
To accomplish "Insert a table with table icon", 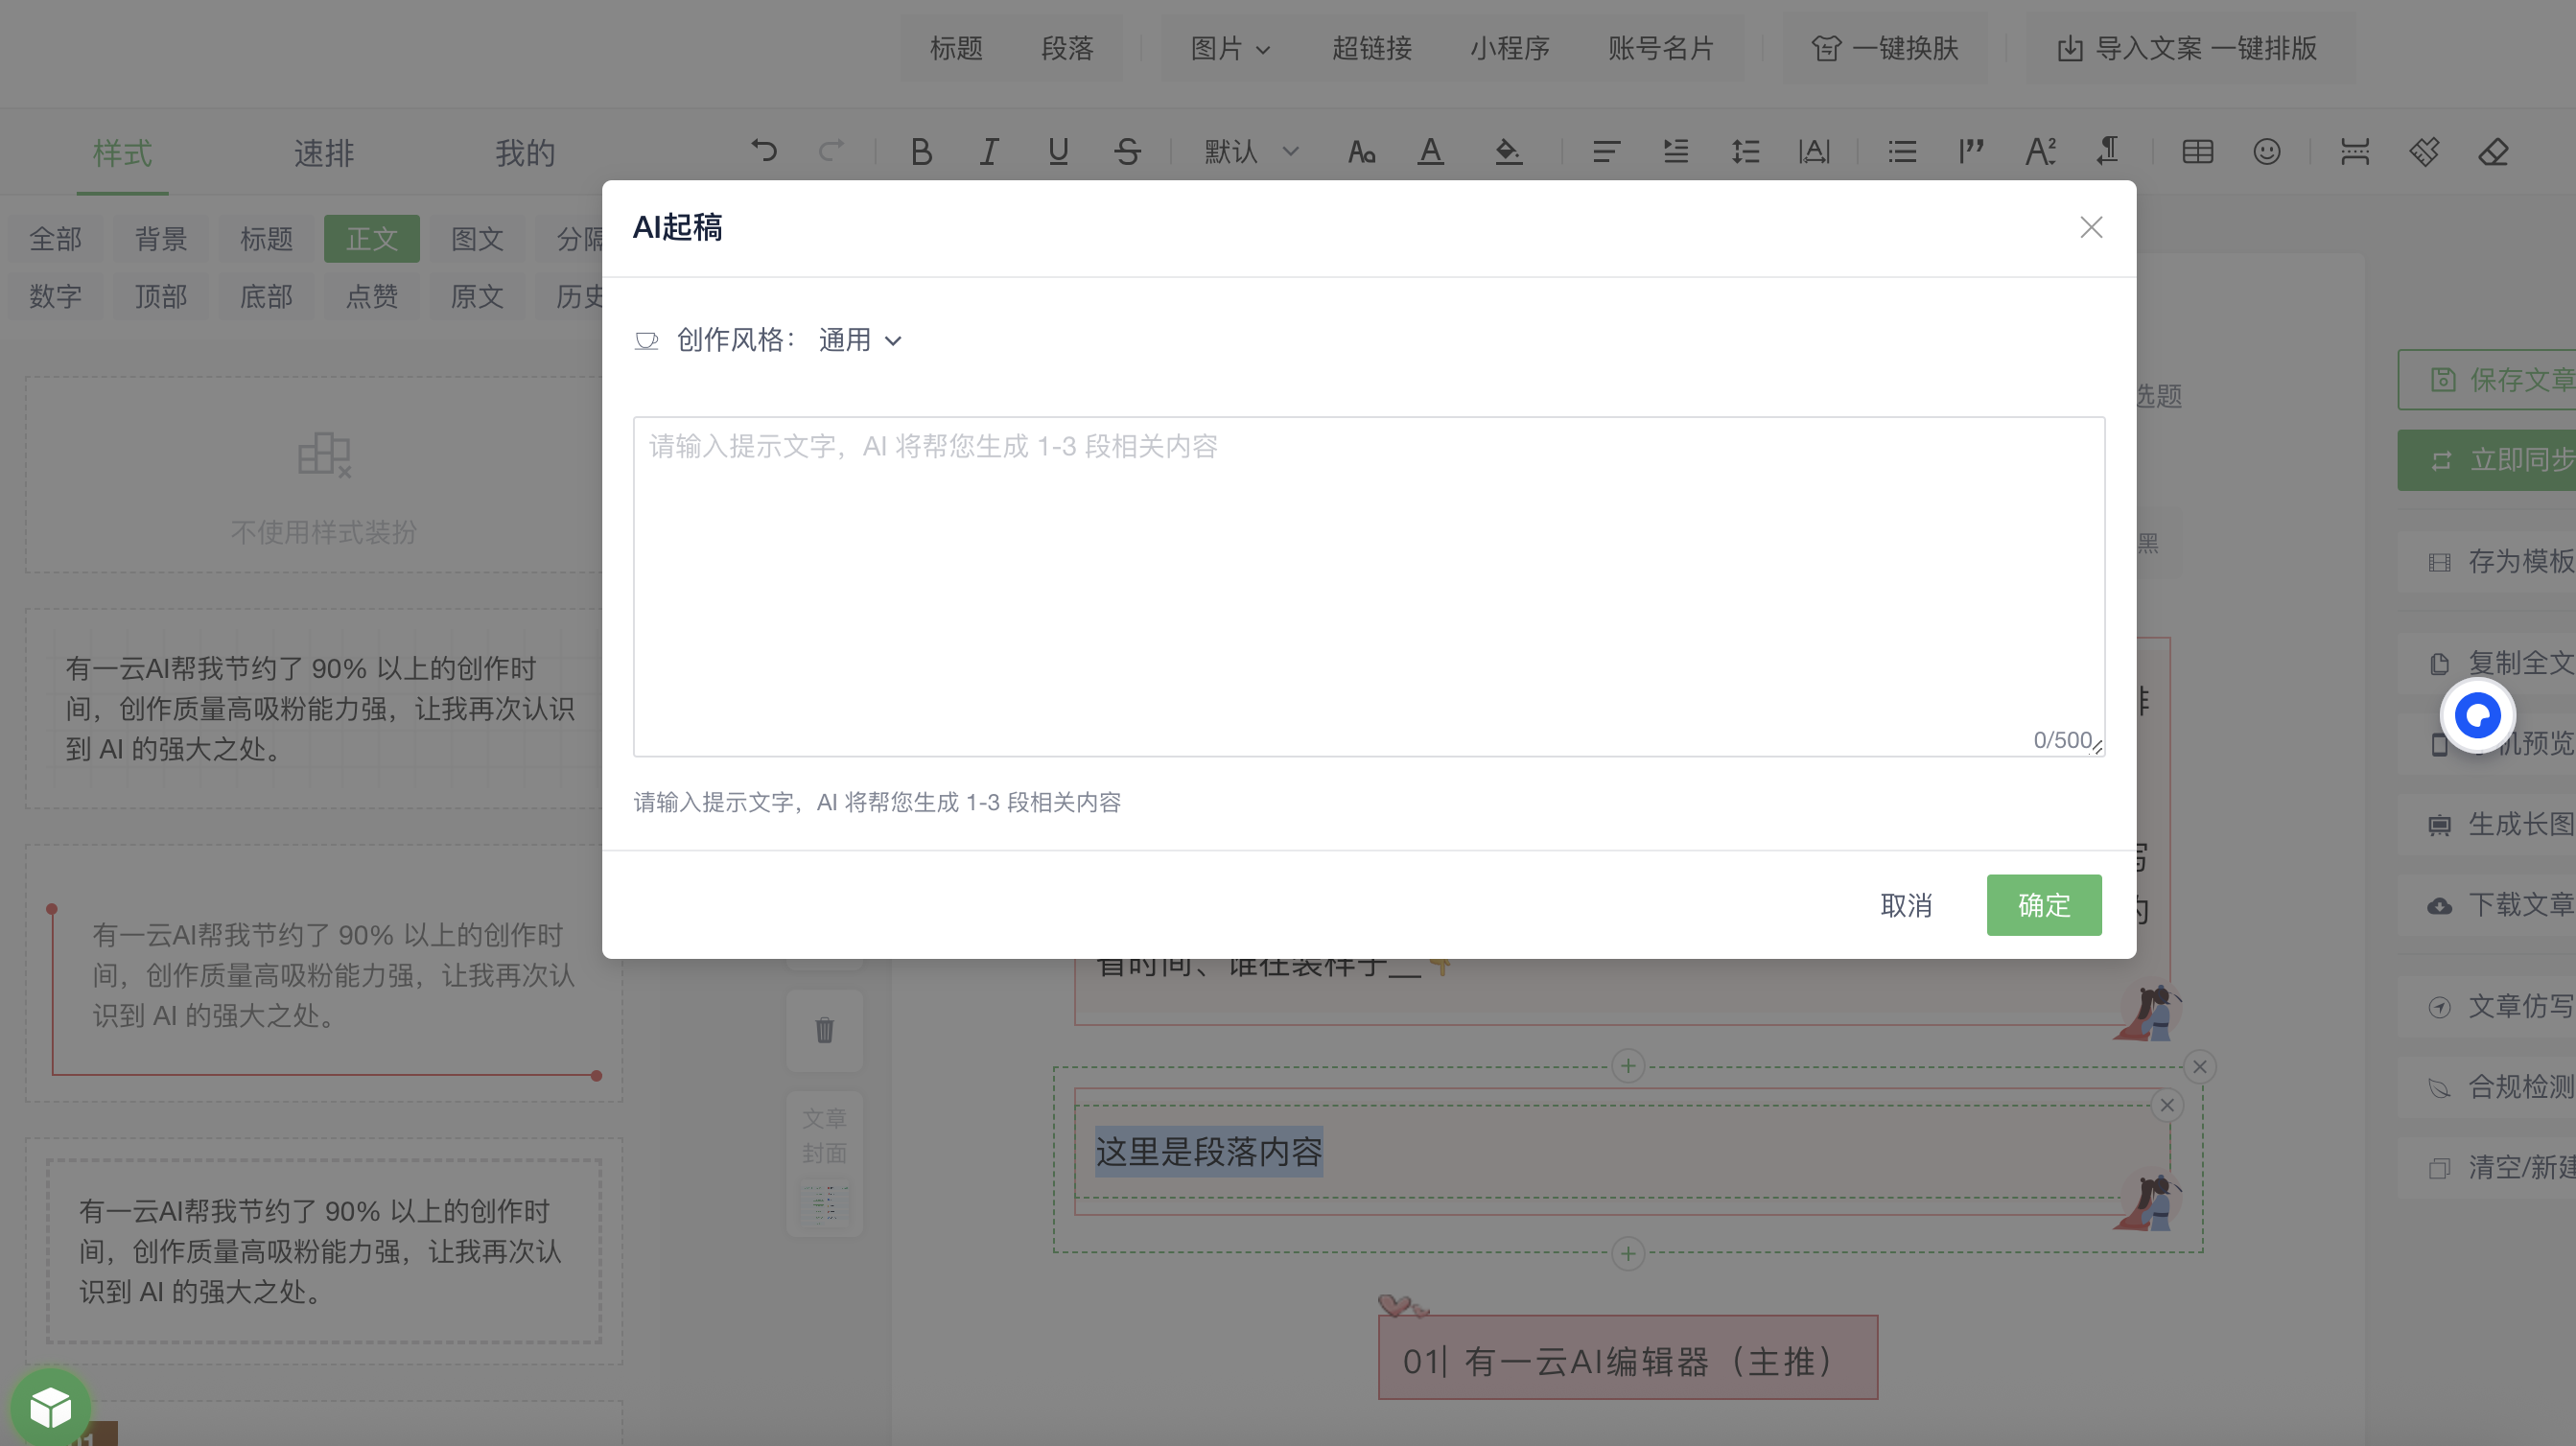I will click(2197, 152).
